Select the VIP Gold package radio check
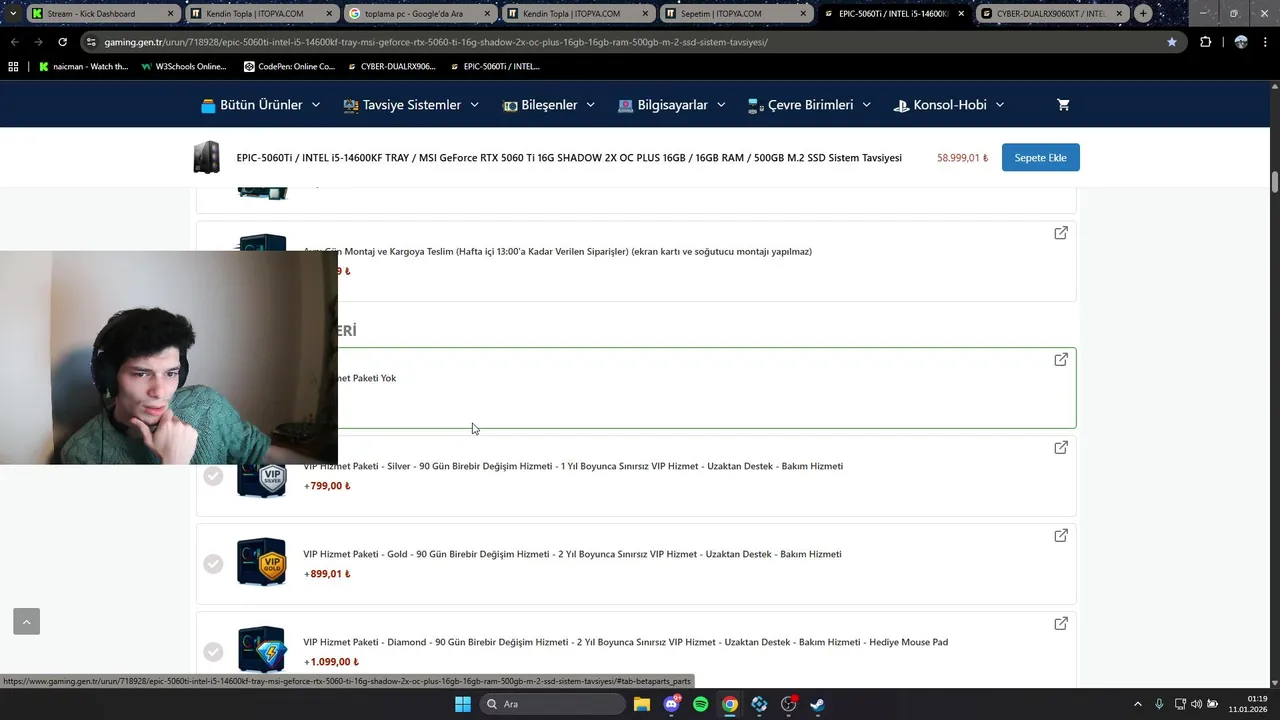 pyautogui.click(x=213, y=564)
